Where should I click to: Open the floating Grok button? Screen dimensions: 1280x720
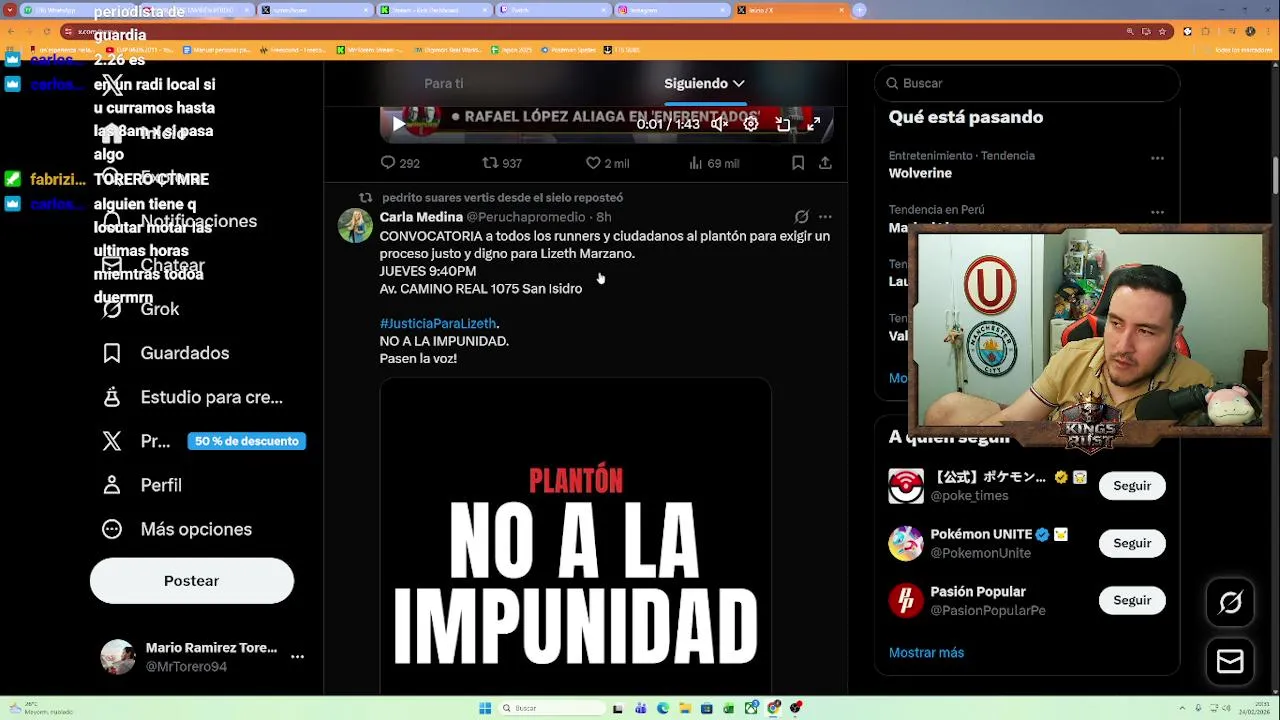tap(1230, 602)
